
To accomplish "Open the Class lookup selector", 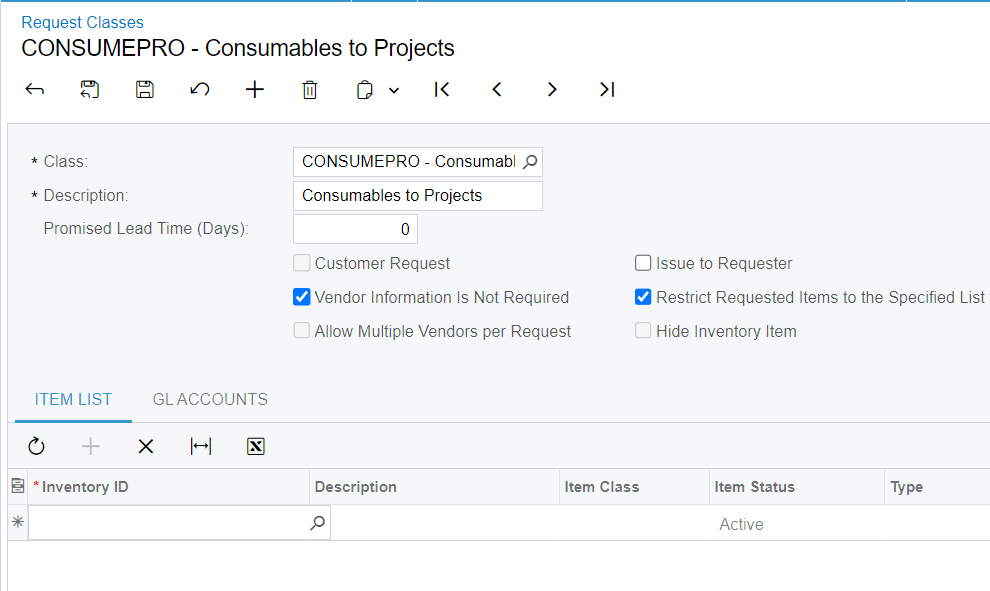I will click(530, 162).
